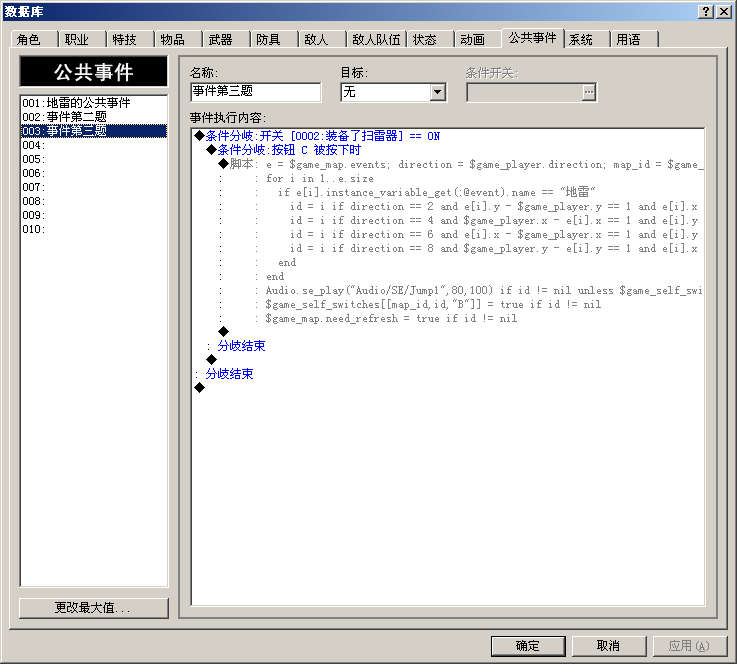Open the 武器 tab

226,39
